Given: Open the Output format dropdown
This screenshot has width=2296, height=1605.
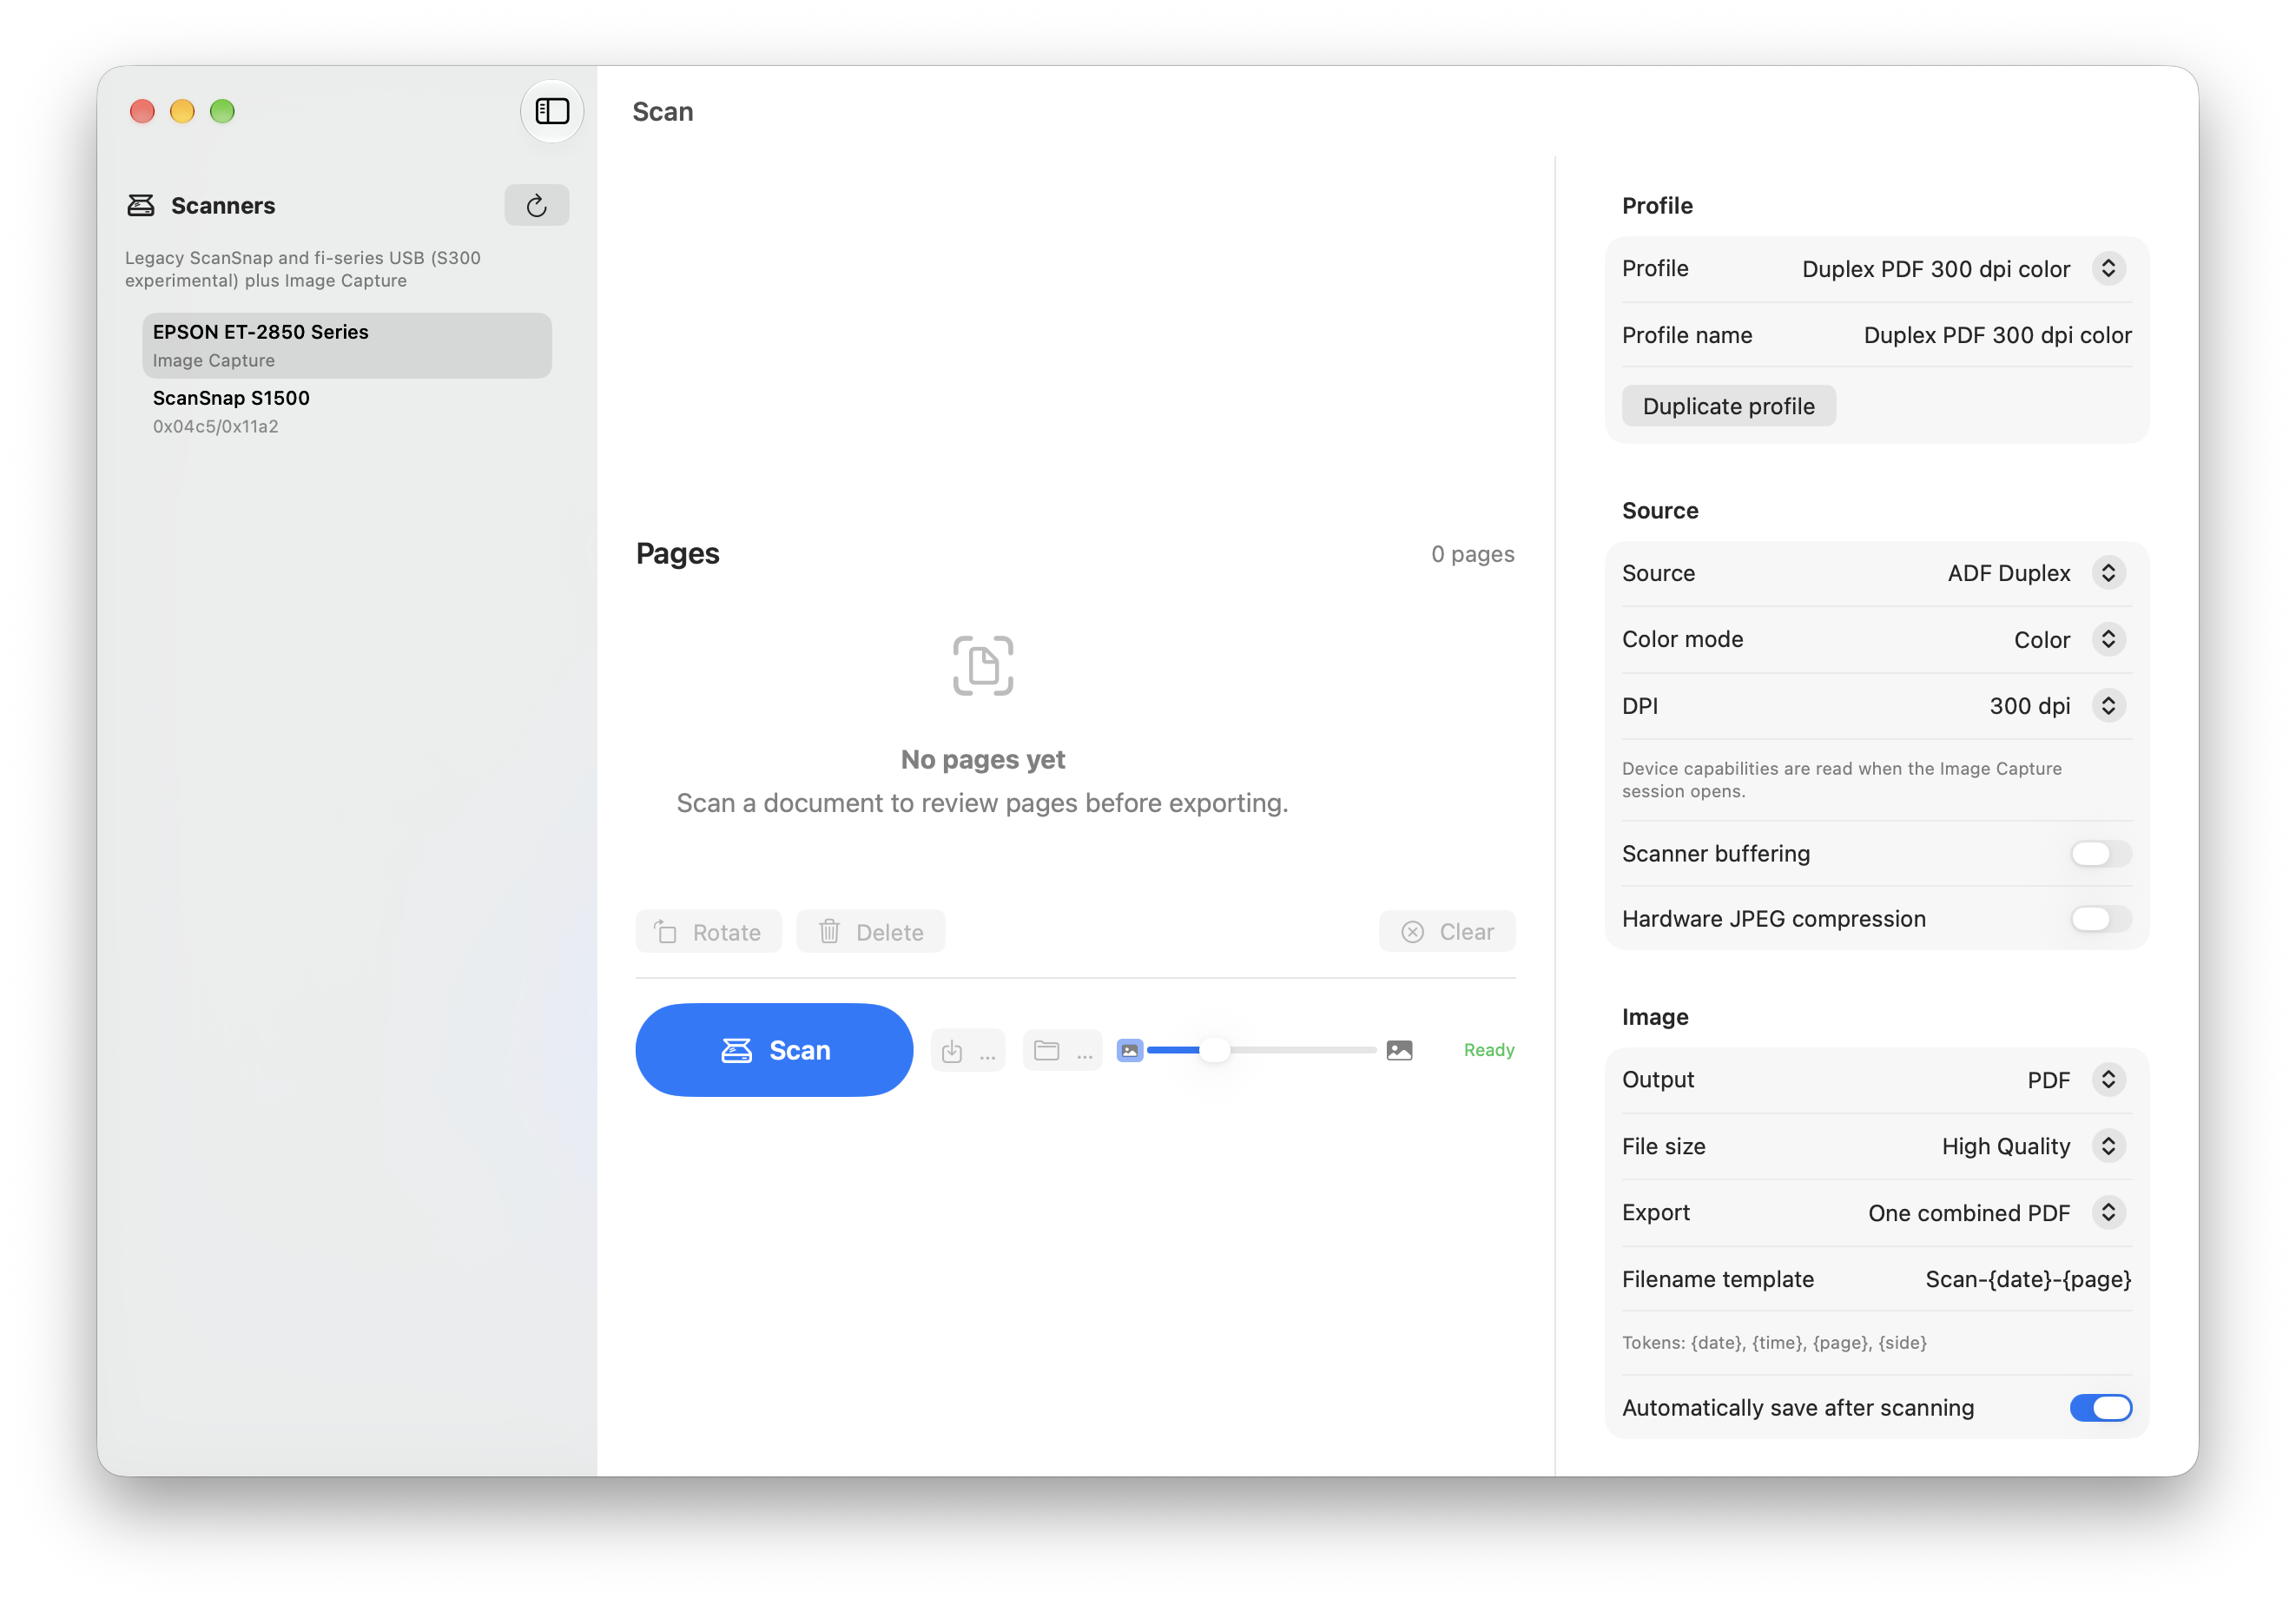Looking at the screenshot, I should (x=2108, y=1079).
